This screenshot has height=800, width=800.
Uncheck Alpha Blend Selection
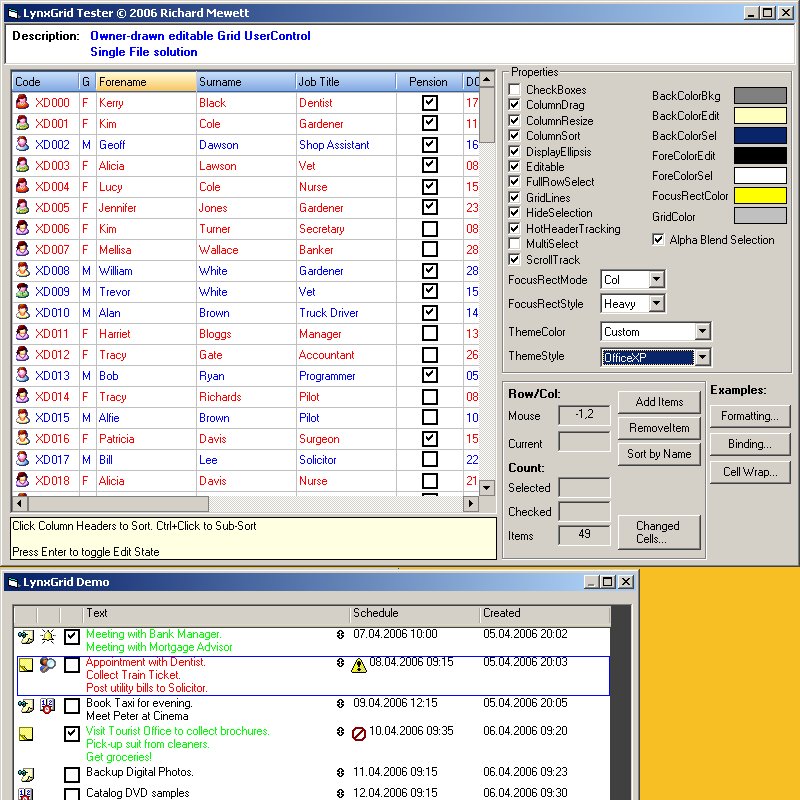point(658,240)
